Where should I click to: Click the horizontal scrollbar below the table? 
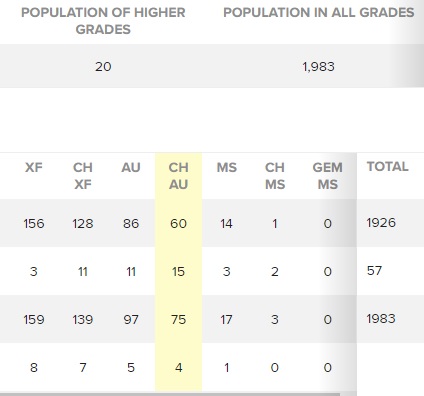click(170, 394)
